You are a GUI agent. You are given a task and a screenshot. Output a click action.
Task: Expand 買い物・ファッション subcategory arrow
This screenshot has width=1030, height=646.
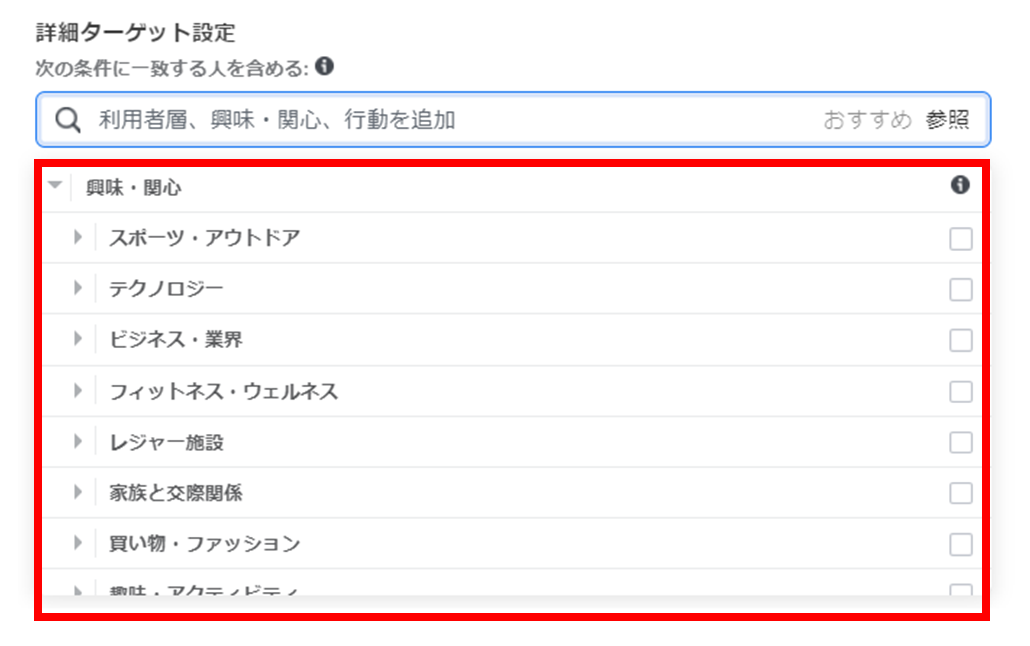78,543
